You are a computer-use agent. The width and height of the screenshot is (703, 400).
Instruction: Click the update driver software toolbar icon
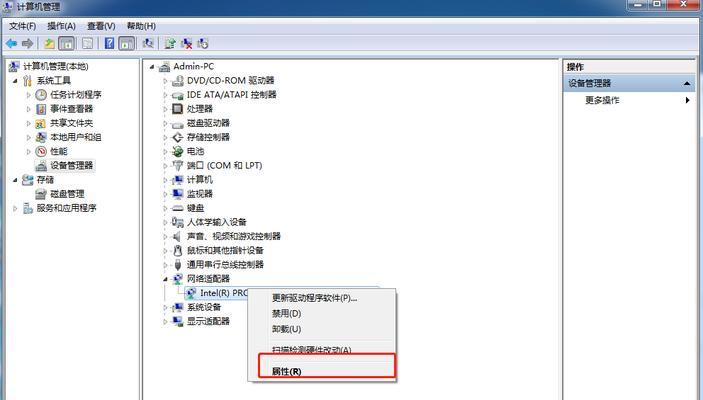click(x=169, y=43)
